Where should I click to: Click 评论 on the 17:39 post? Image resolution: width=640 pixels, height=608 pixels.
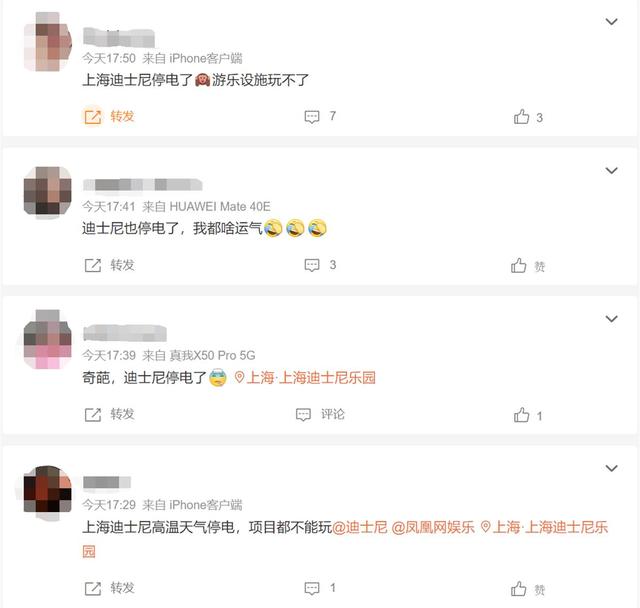pos(320,414)
